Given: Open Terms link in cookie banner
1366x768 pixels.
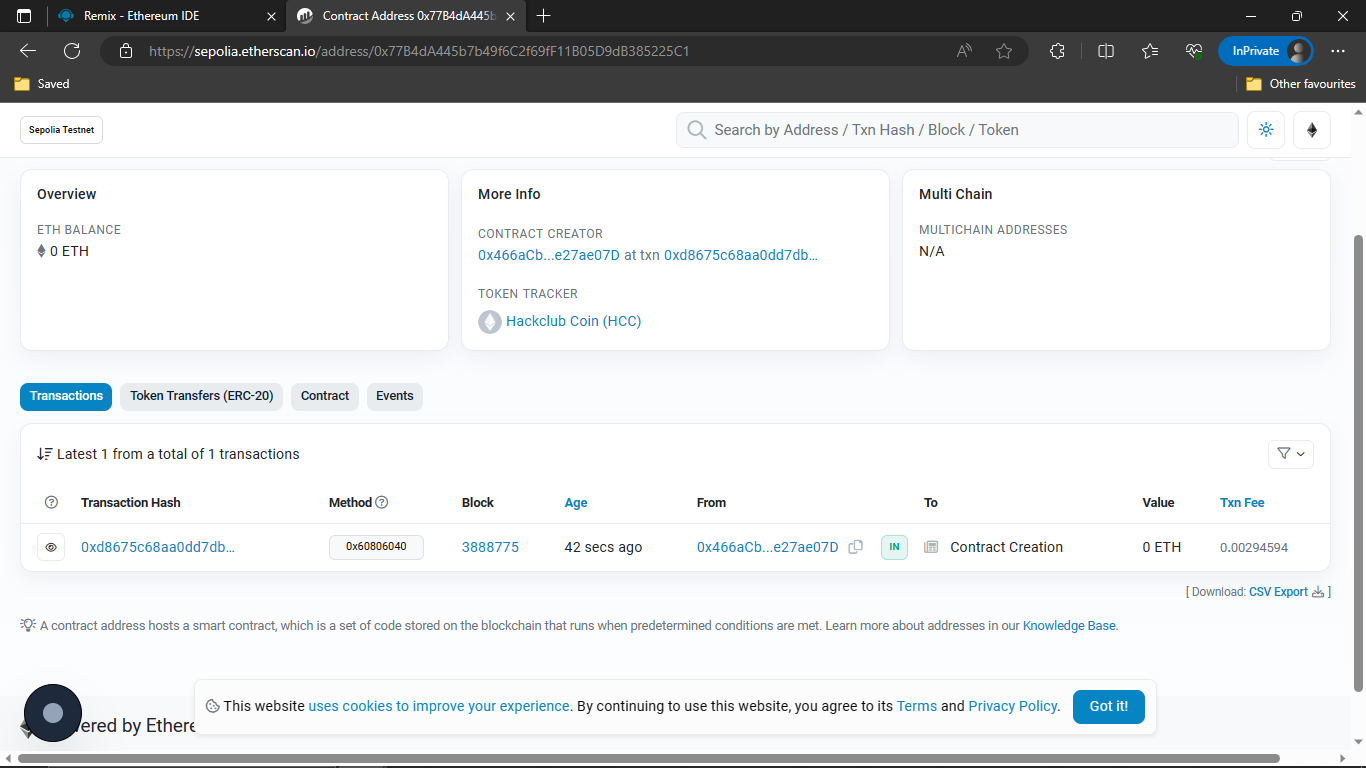Looking at the screenshot, I should pos(917,706).
